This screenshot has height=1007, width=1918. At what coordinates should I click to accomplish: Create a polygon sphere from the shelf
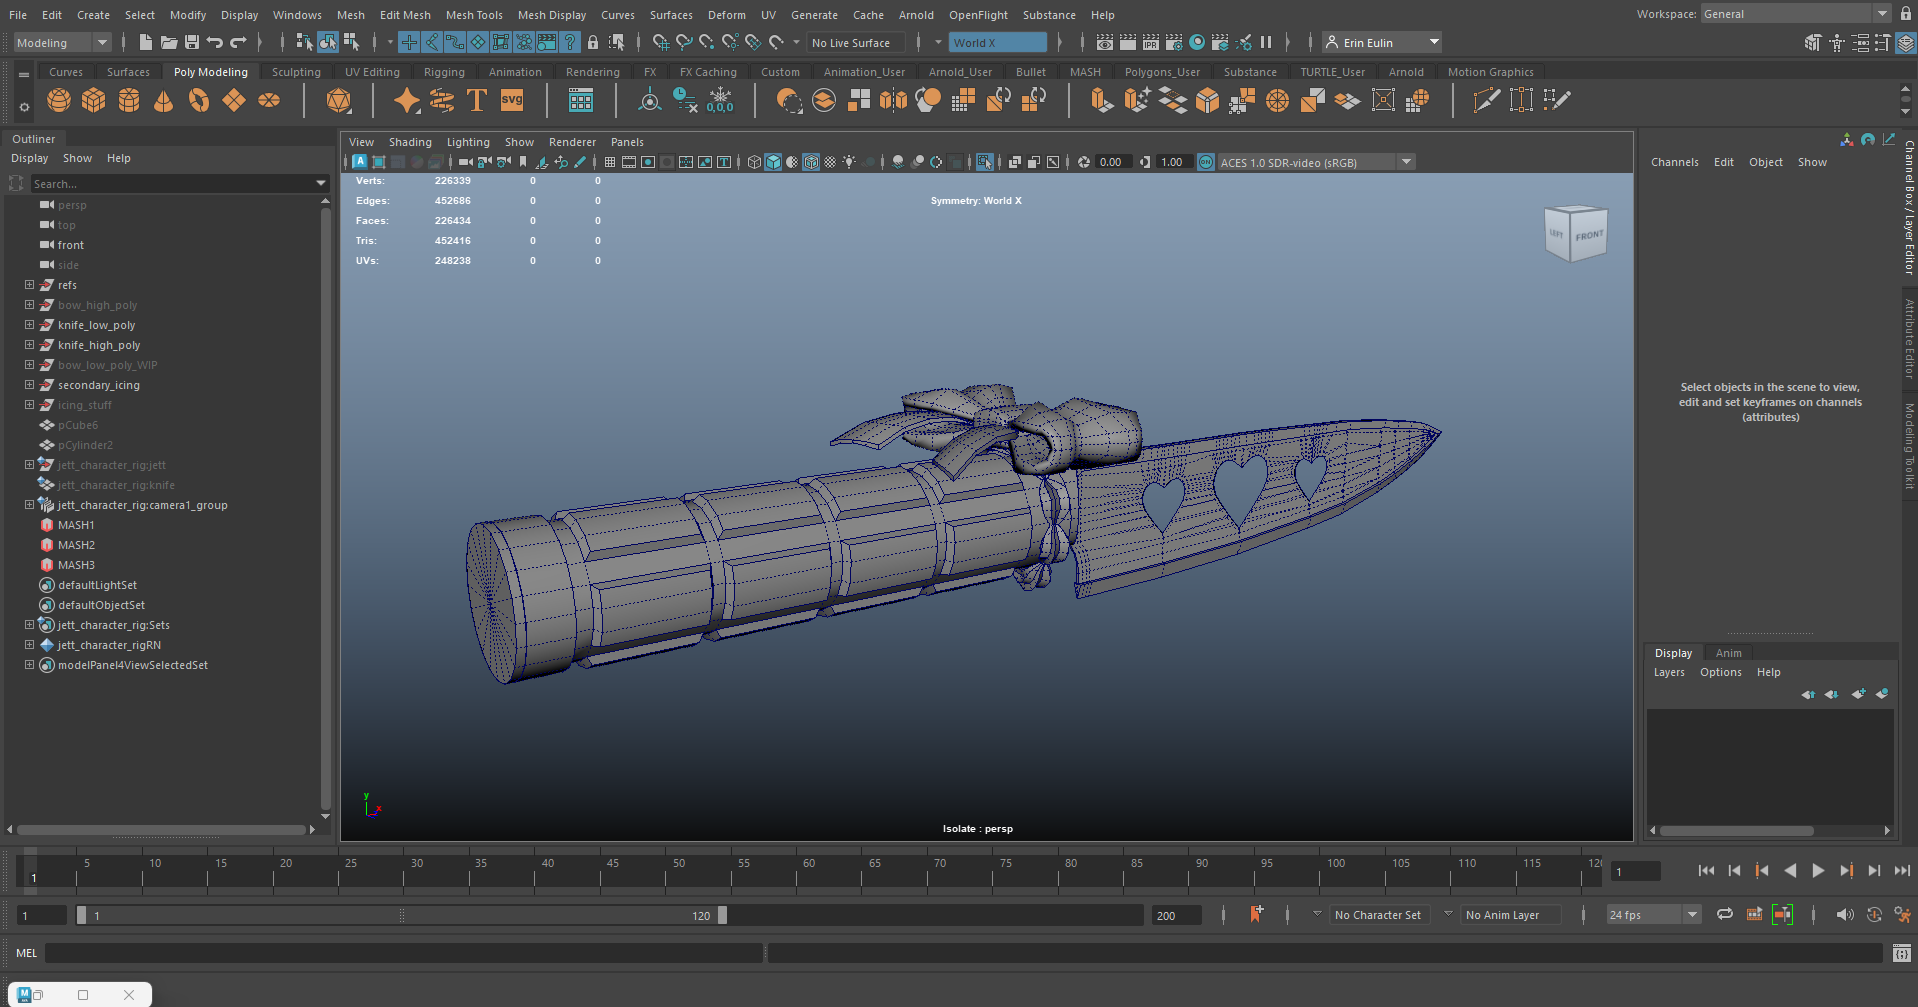tap(59, 101)
